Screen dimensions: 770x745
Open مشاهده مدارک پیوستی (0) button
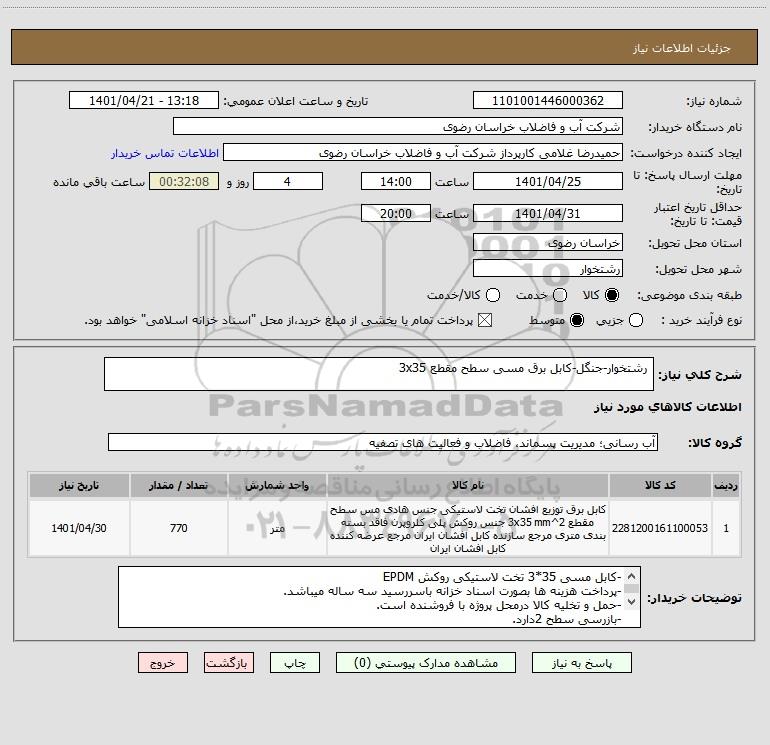[426, 663]
